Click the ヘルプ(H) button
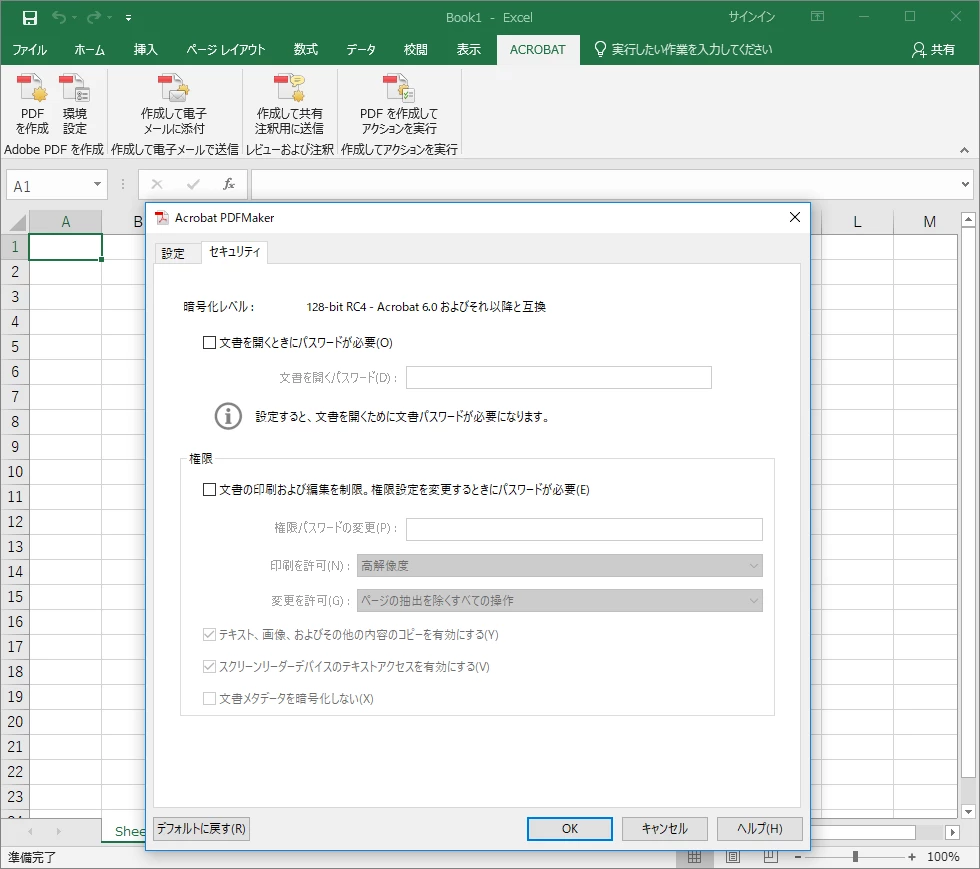Viewport: 980px width, 869px height. click(x=759, y=829)
